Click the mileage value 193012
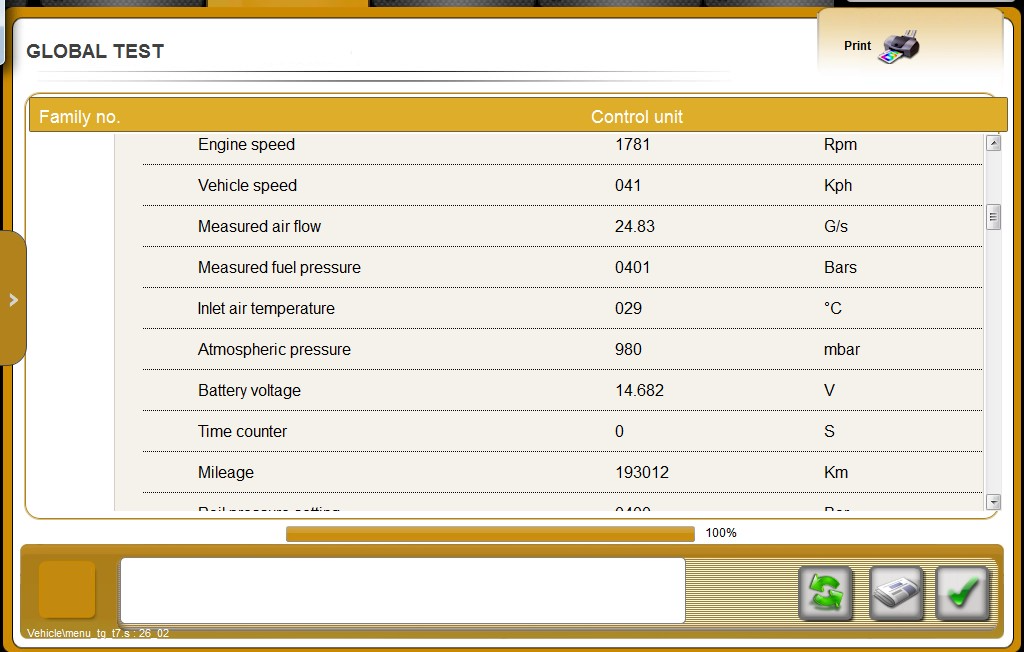 (642, 472)
